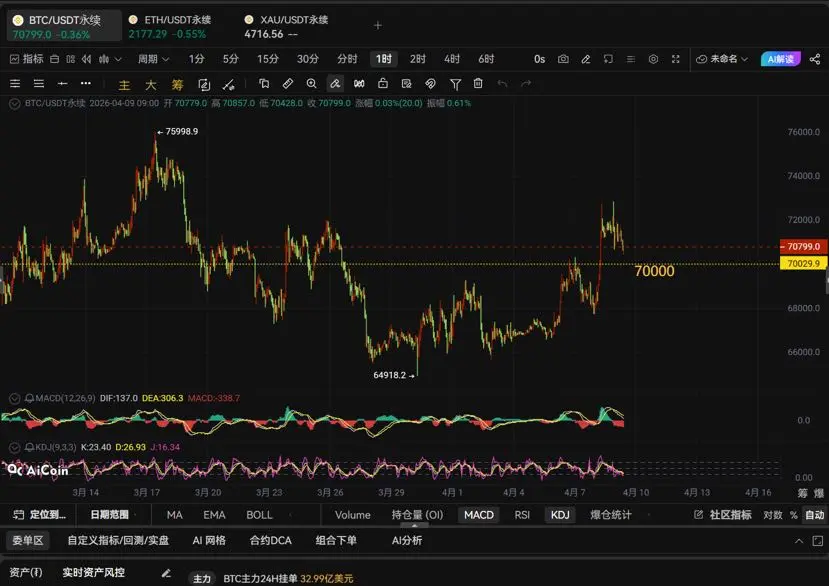Click the trash delete drawings icon
This screenshot has width=829, height=586.
(x=478, y=84)
